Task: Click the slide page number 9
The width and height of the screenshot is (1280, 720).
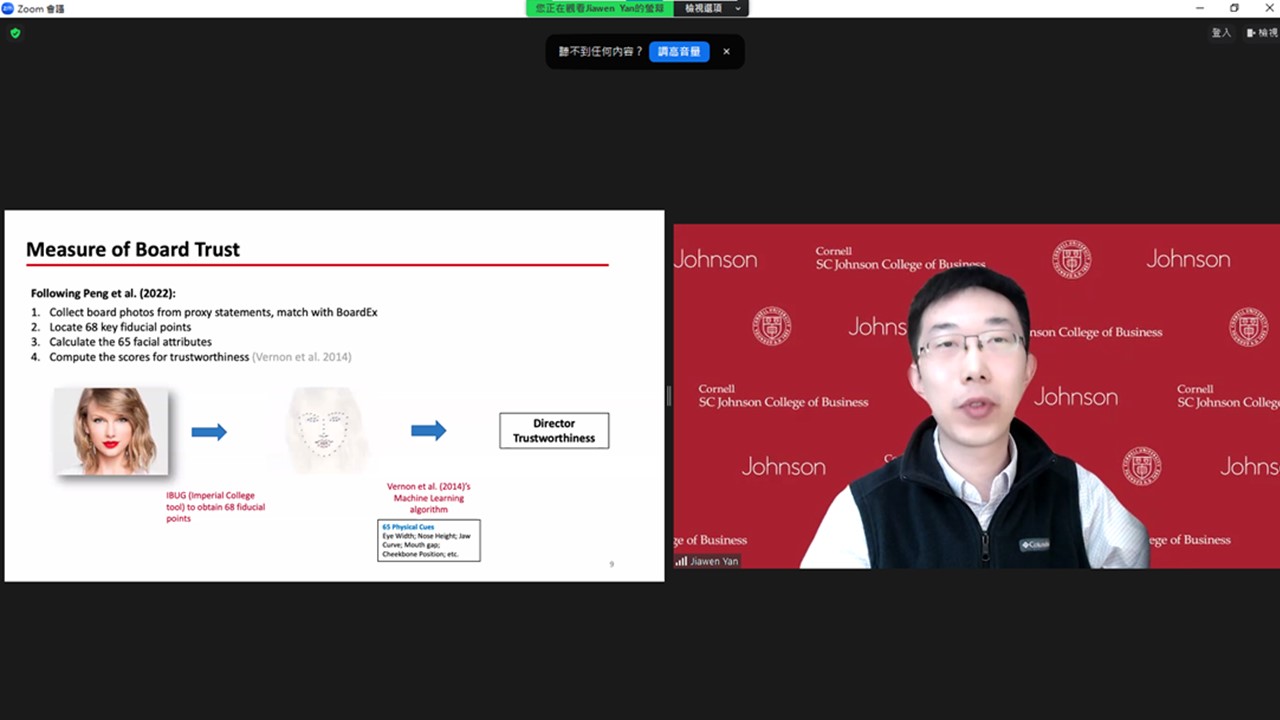Action: (612, 564)
